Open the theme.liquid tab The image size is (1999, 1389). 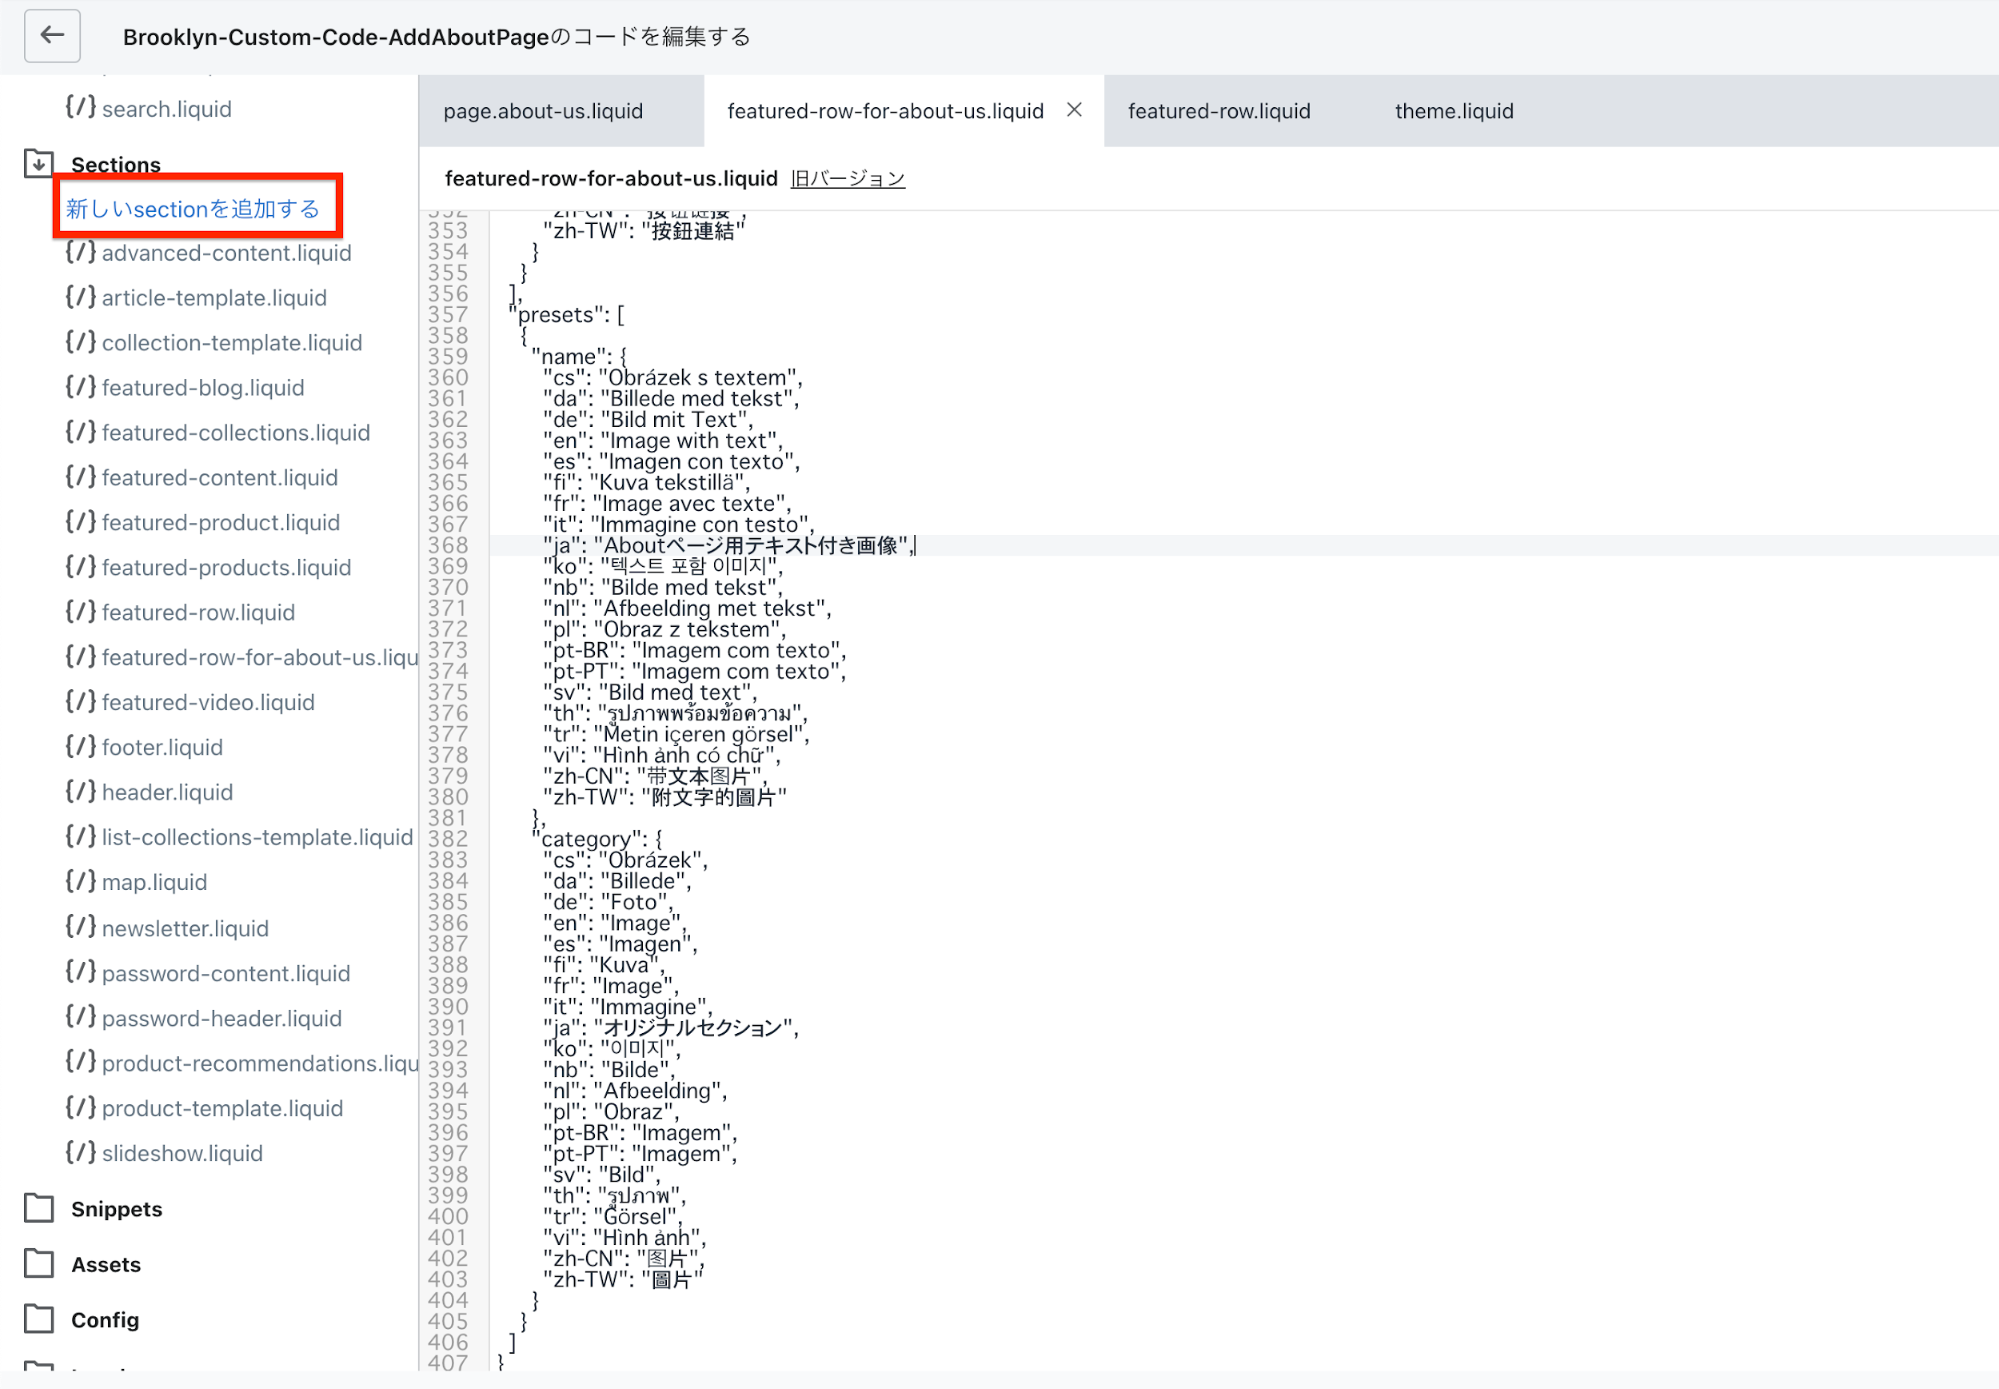(1453, 111)
